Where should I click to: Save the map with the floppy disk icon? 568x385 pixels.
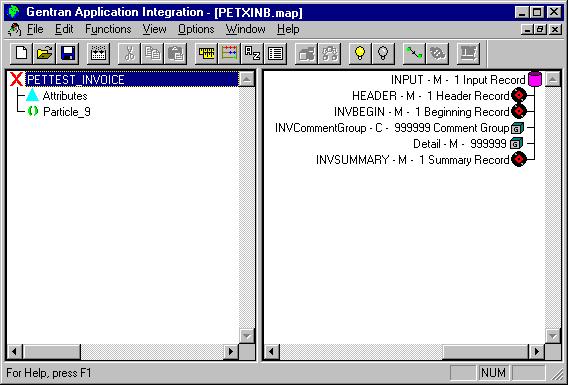[67, 54]
